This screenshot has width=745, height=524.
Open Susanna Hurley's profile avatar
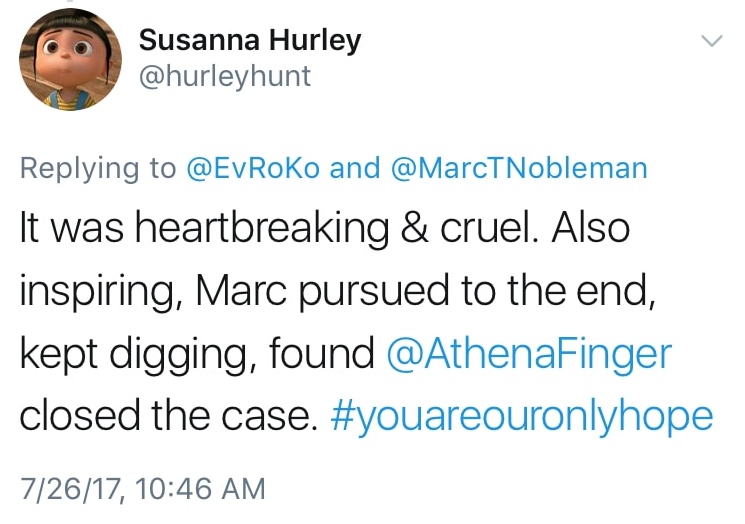click(65, 63)
